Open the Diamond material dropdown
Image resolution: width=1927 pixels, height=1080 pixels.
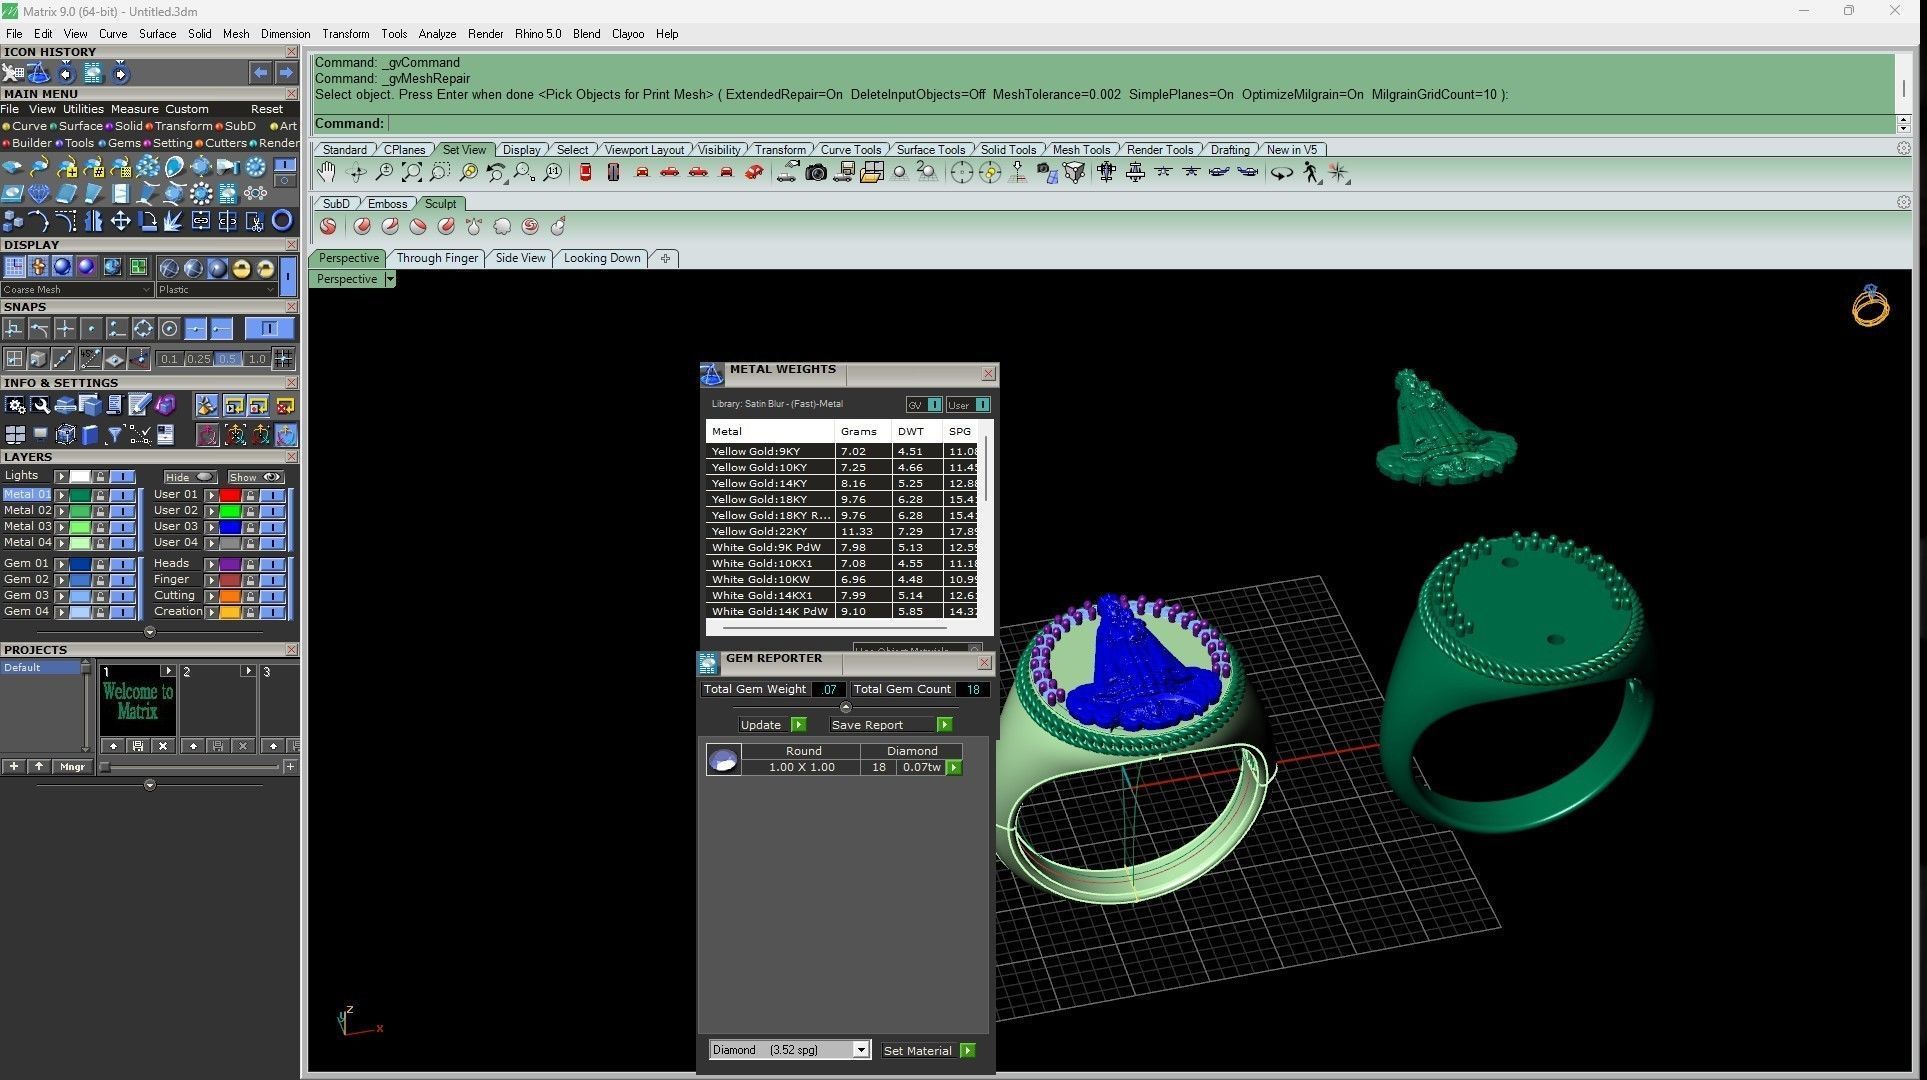click(860, 1050)
